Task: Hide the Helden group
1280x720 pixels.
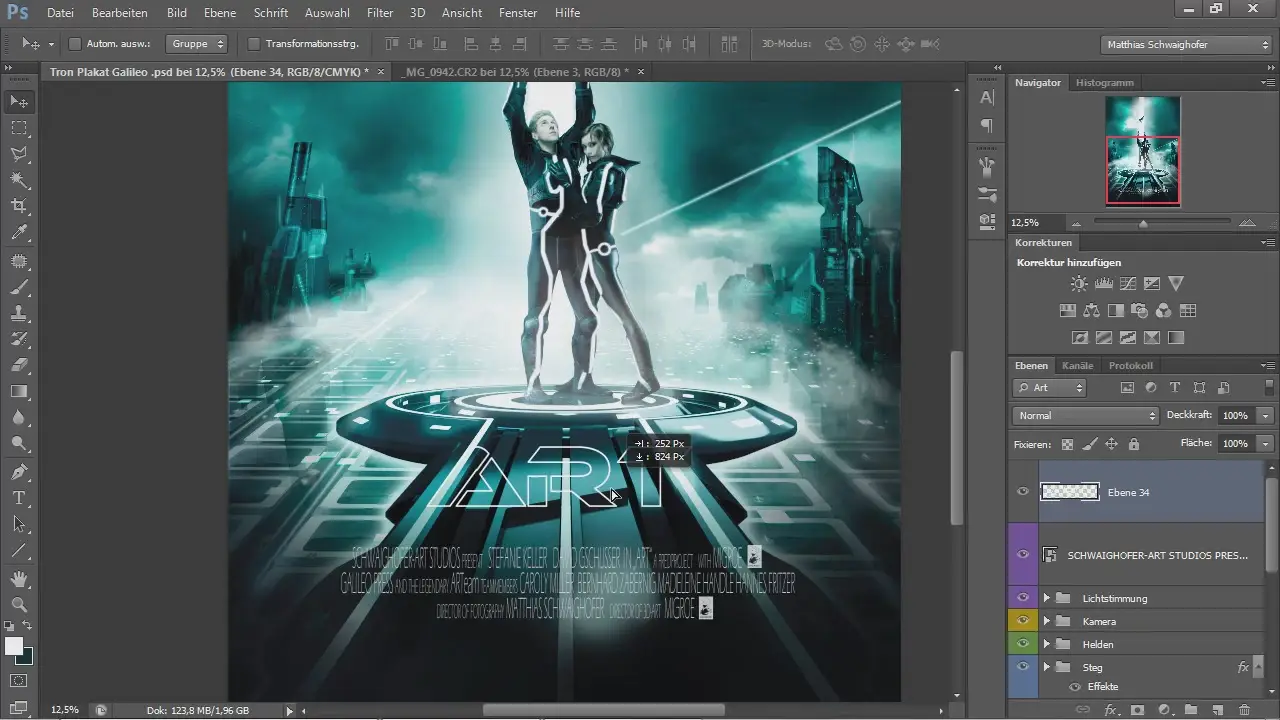Action: pyautogui.click(x=1022, y=644)
